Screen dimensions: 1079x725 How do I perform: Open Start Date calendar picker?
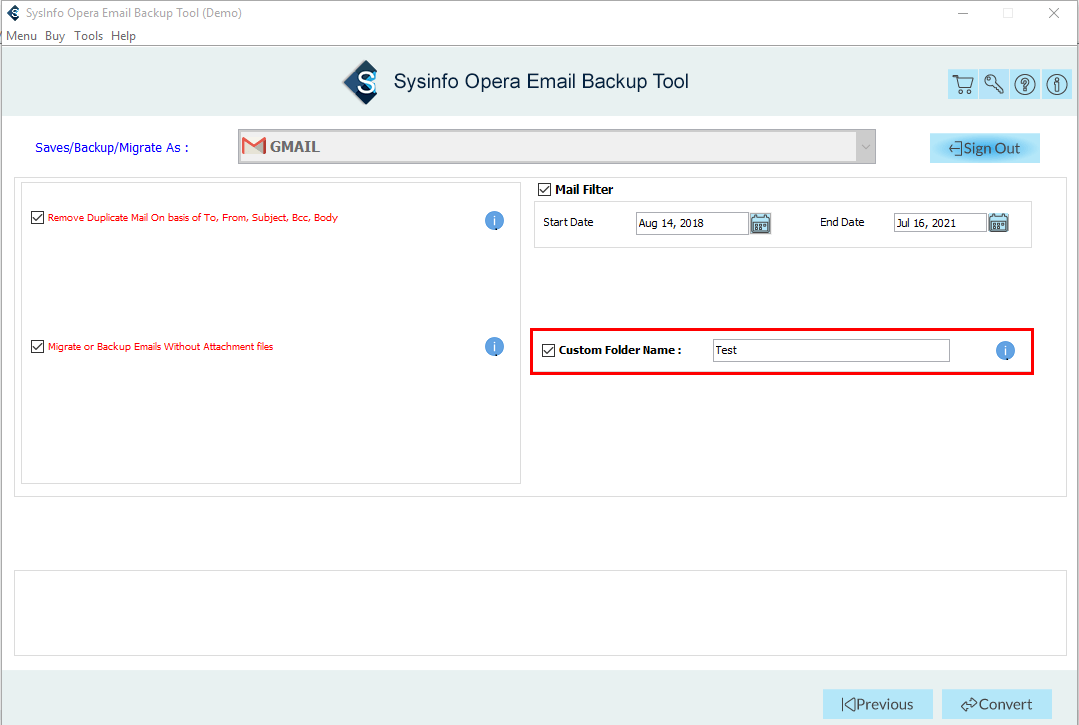pyautogui.click(x=760, y=224)
